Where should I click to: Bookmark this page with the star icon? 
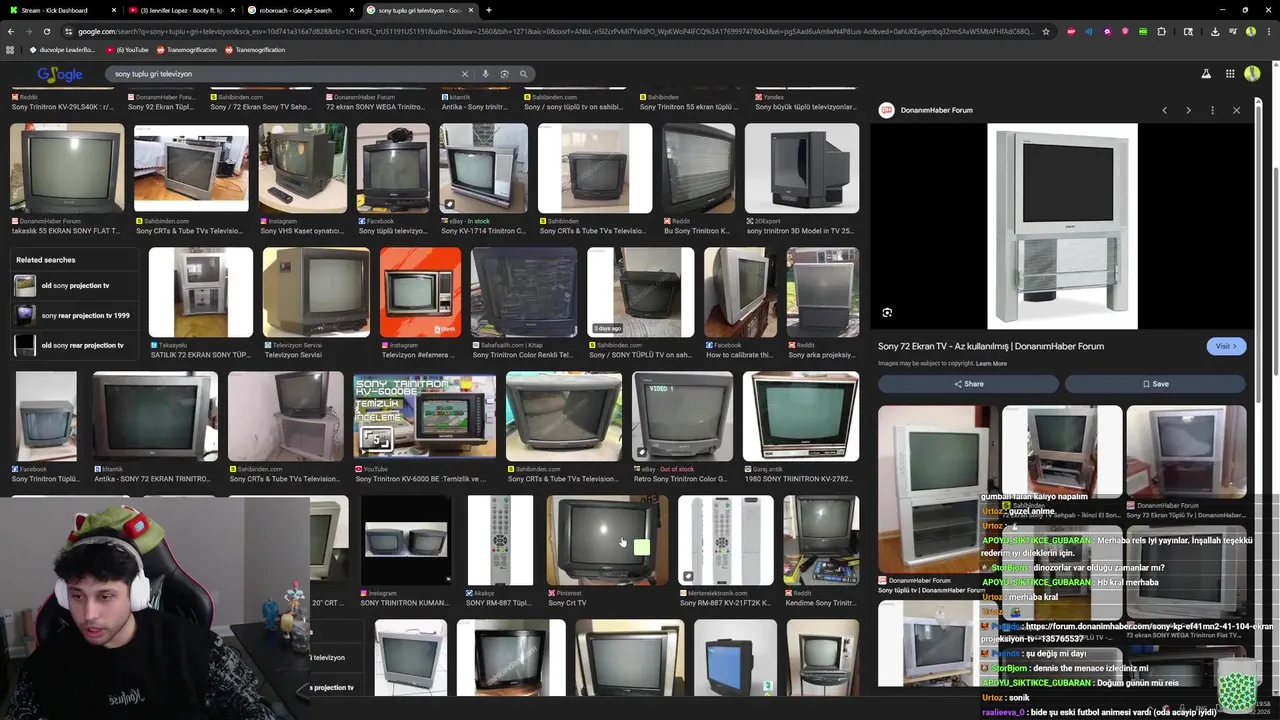pos(1046,31)
